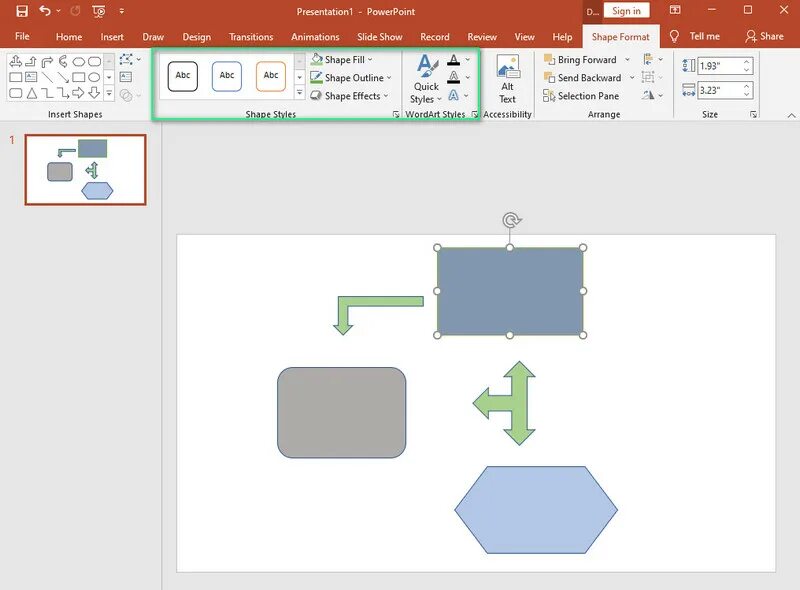Open the Transitions tab

pos(251,37)
